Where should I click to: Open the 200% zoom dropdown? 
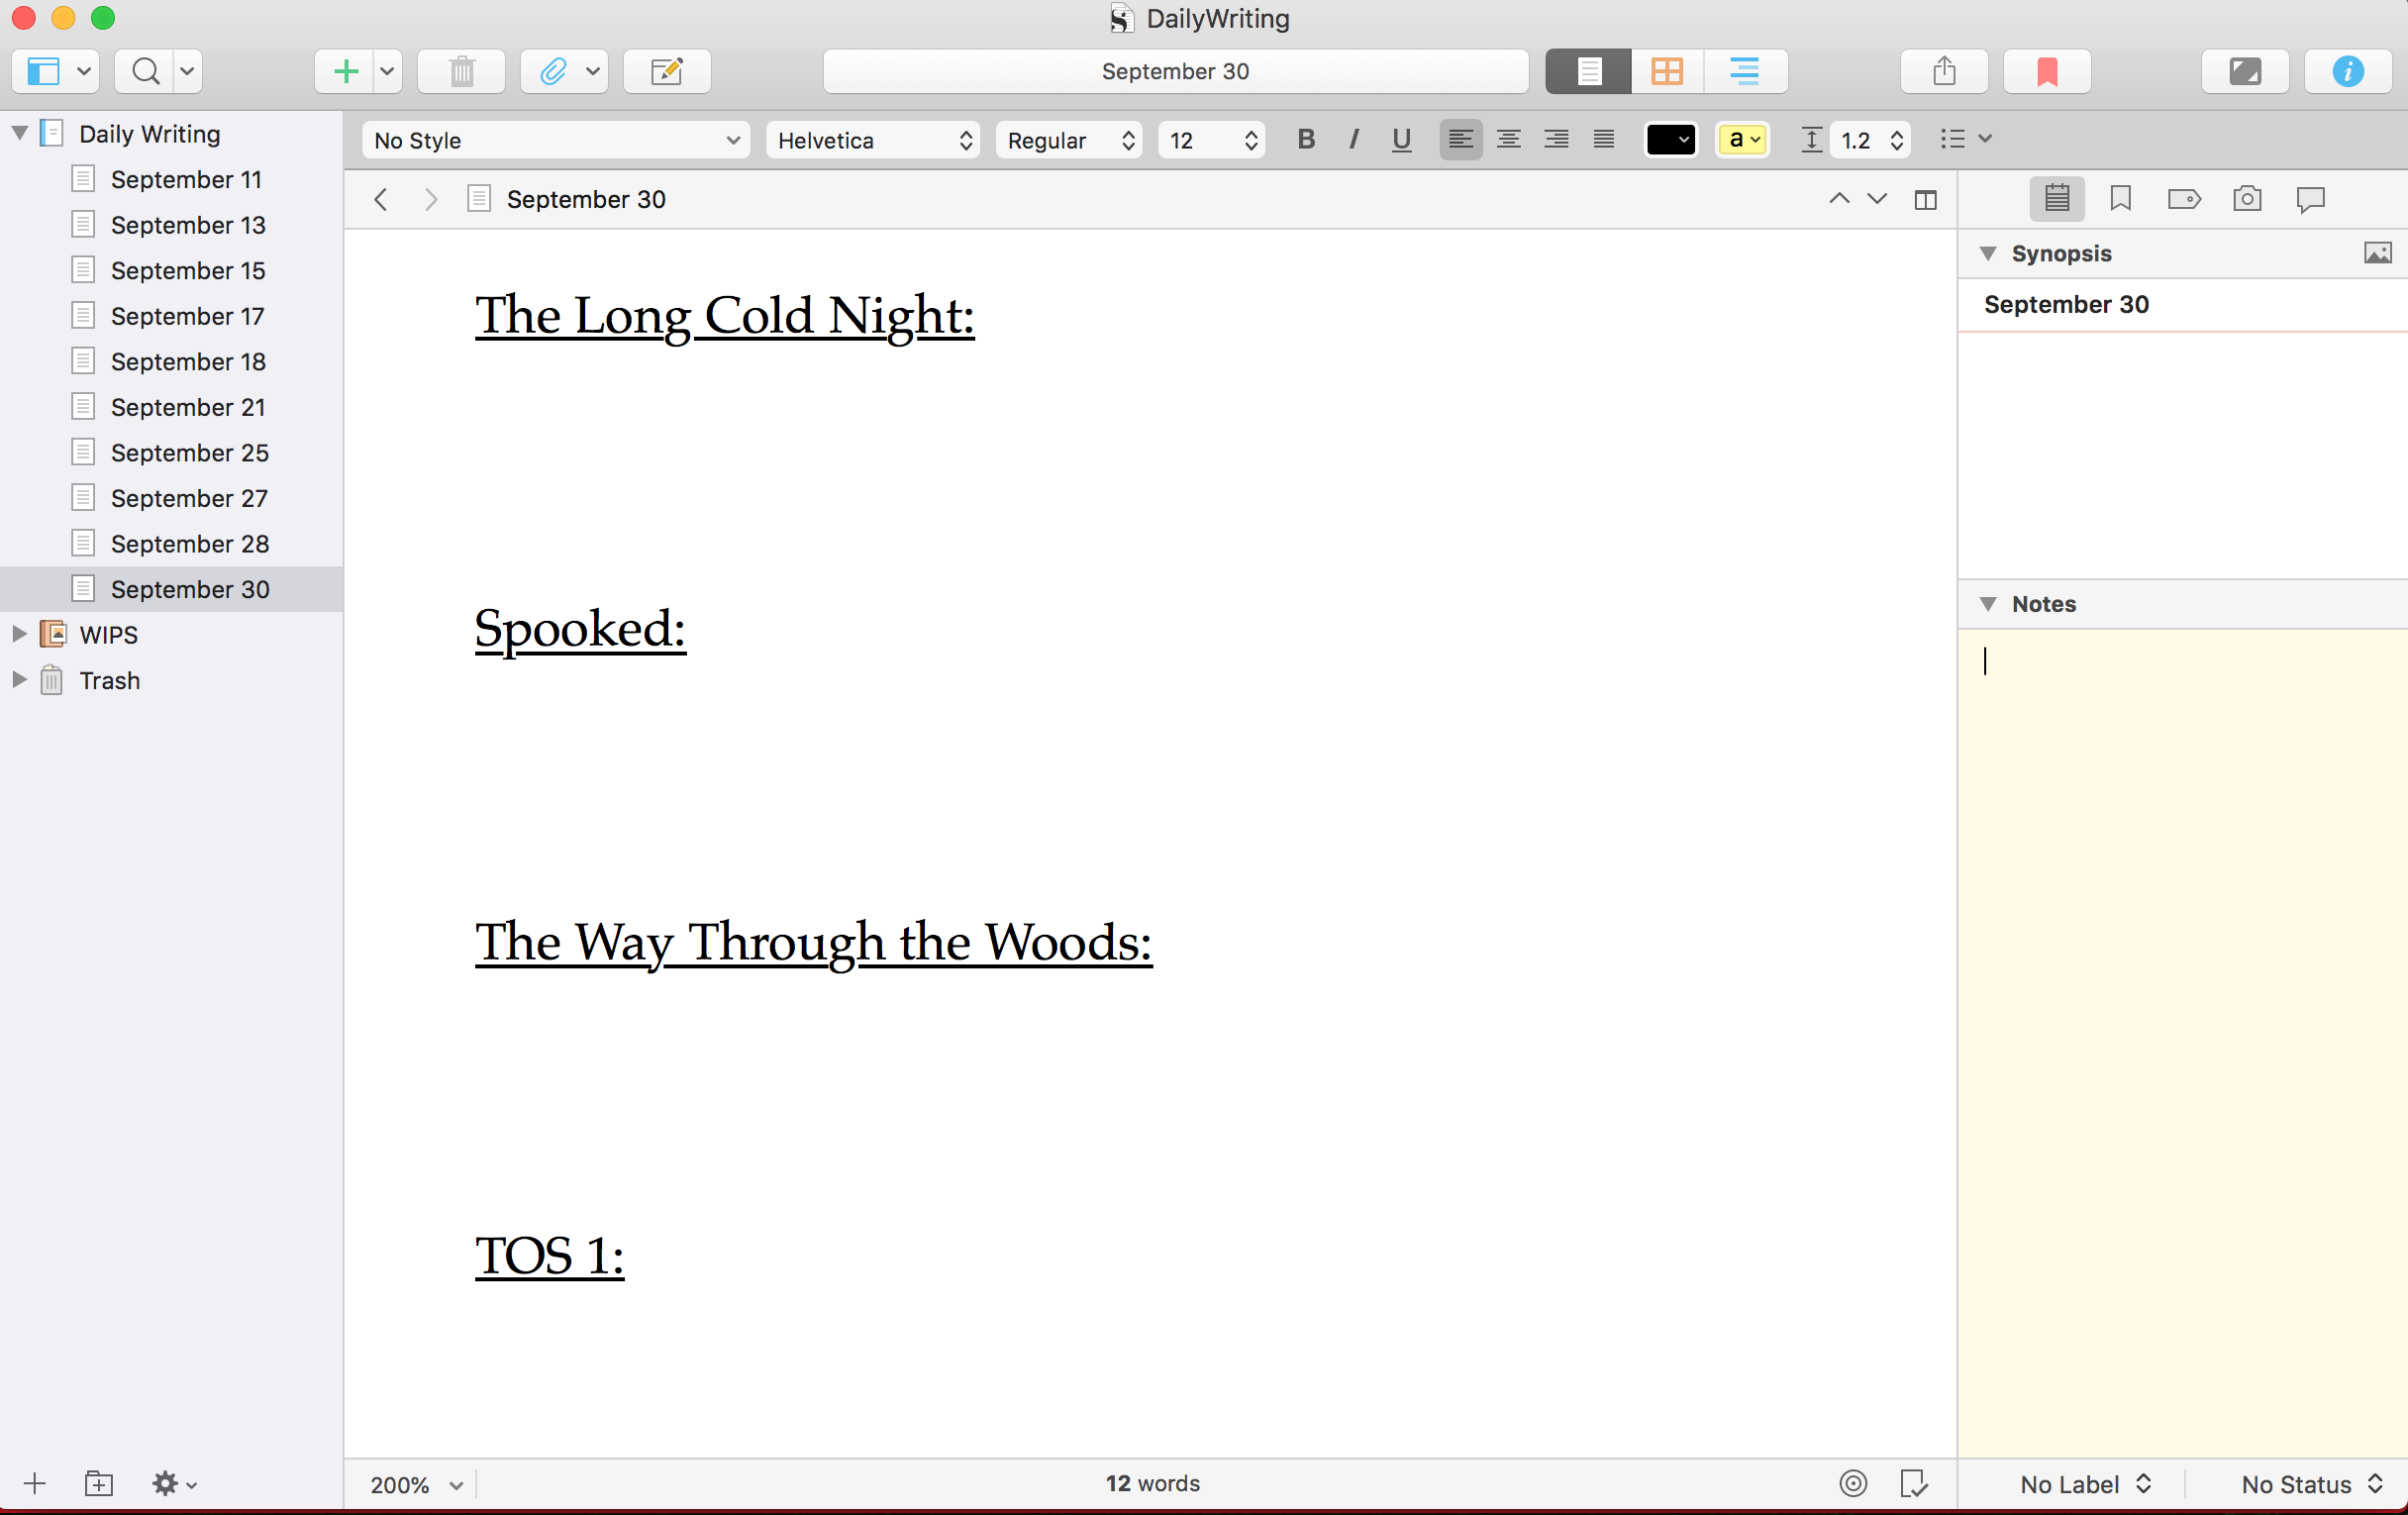[x=414, y=1484]
